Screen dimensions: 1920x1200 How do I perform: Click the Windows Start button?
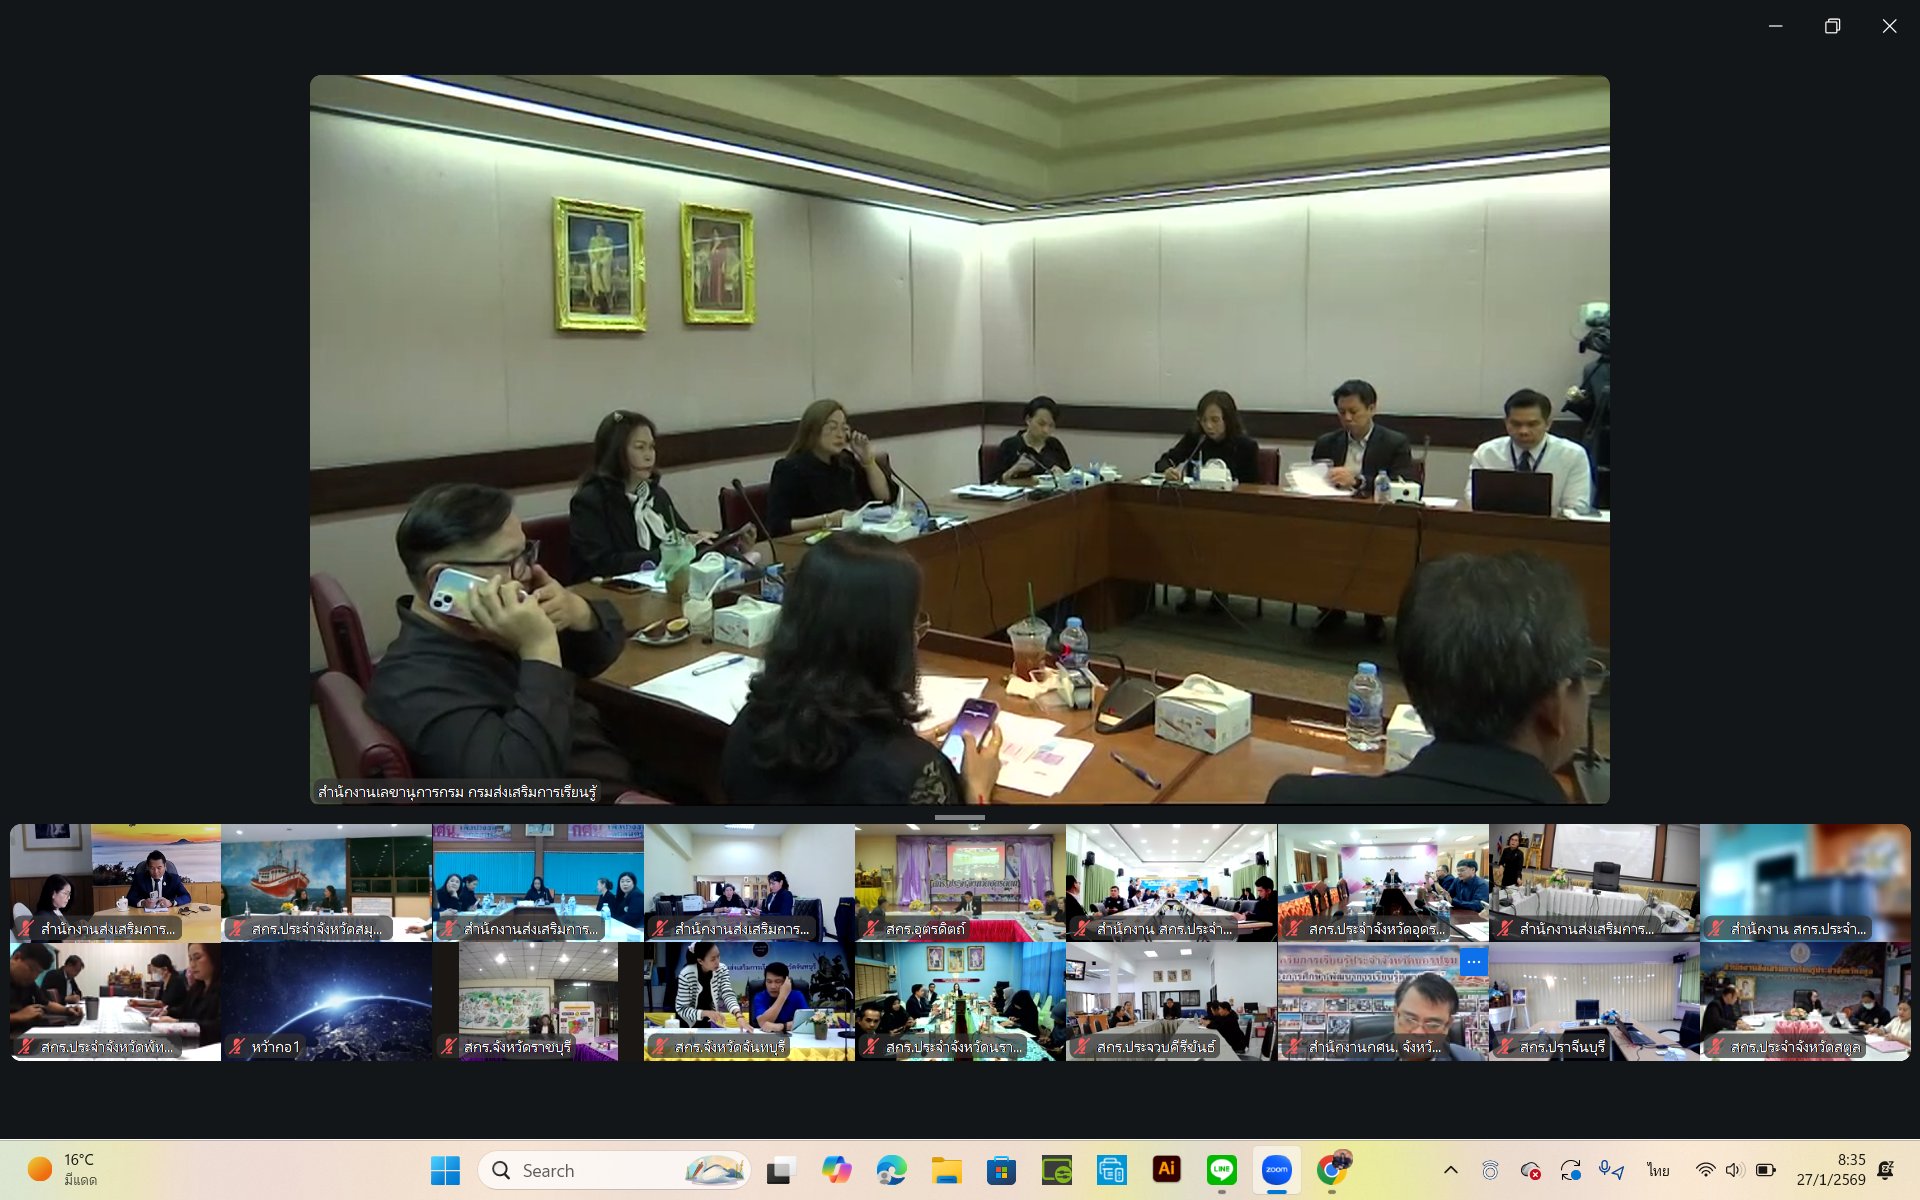click(445, 1169)
